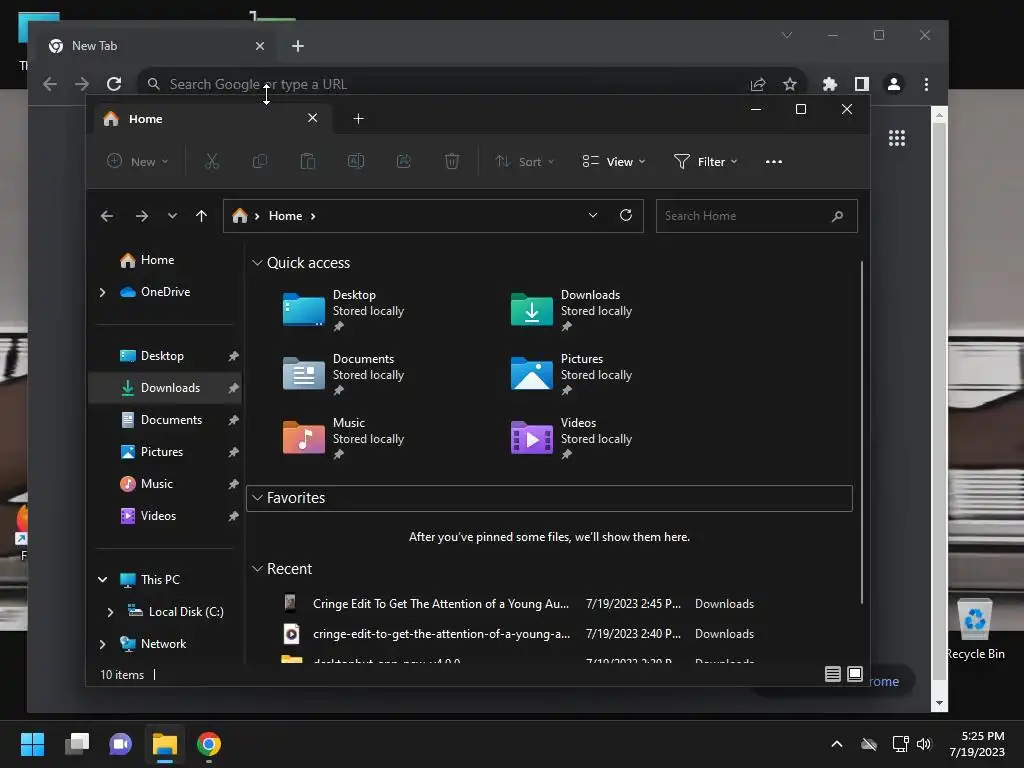Image resolution: width=1024 pixels, height=768 pixels.
Task: Collapse the Recent section
Action: click(257, 569)
